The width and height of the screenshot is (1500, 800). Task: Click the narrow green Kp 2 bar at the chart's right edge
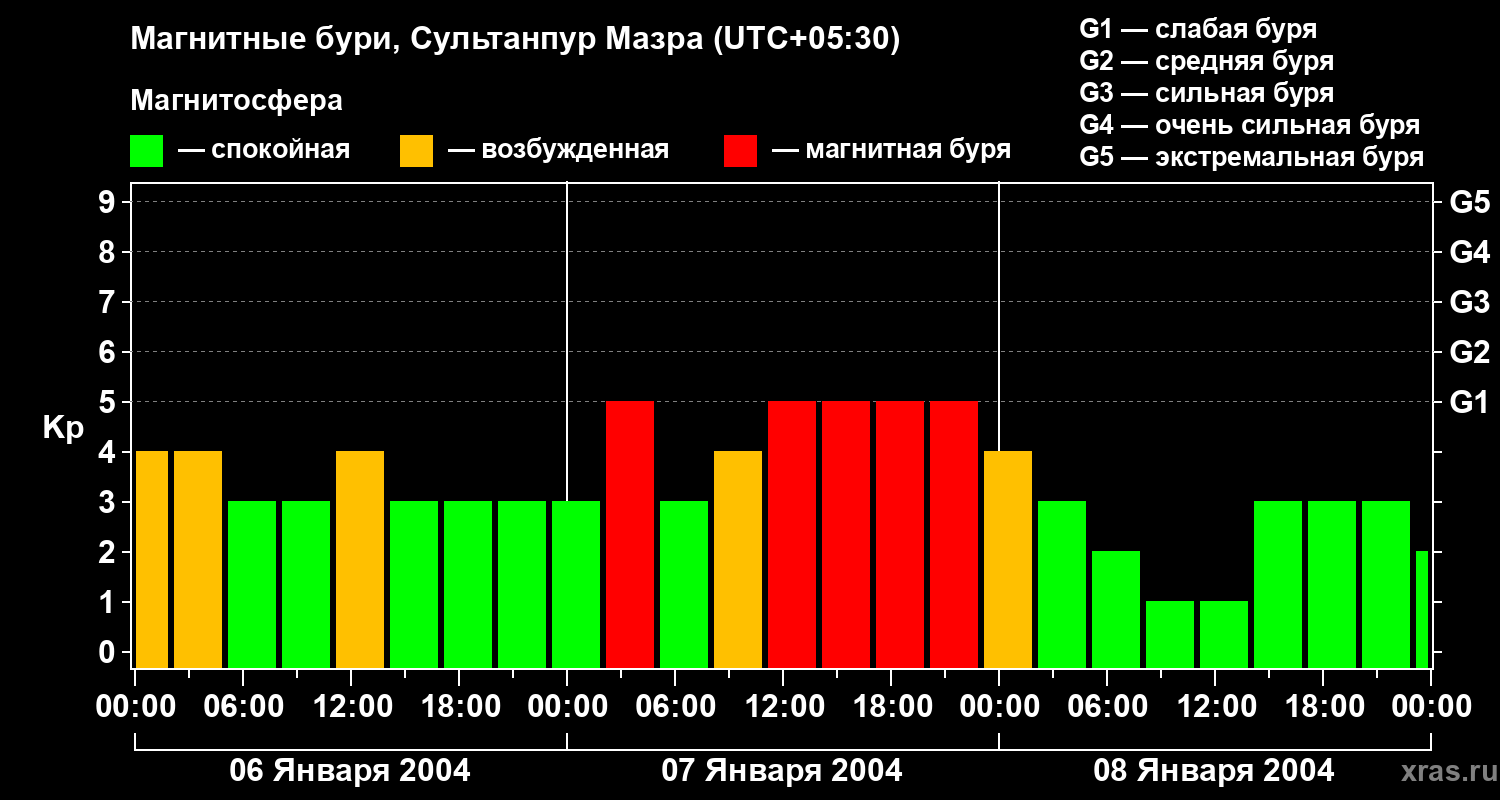(x=1422, y=610)
